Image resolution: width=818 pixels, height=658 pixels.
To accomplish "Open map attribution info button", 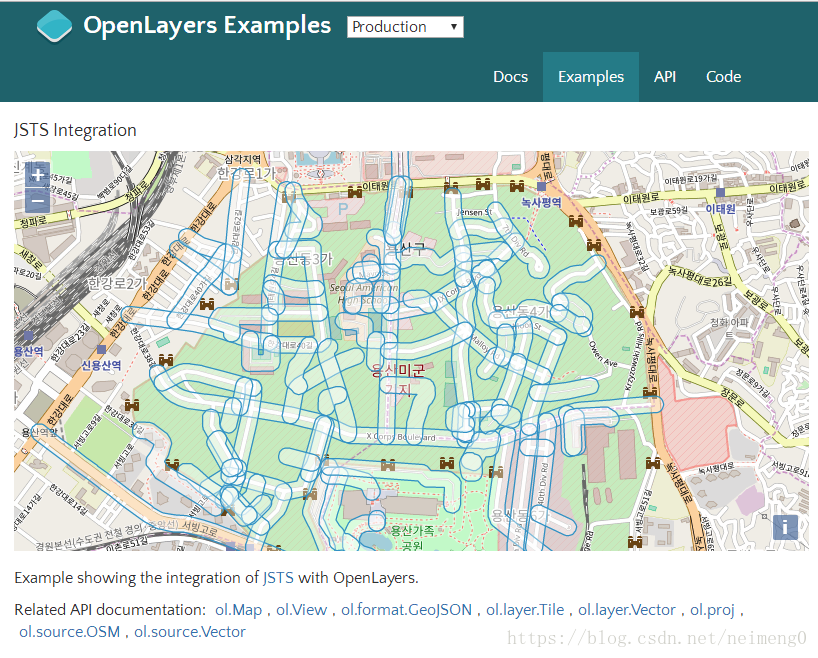I will click(x=785, y=528).
